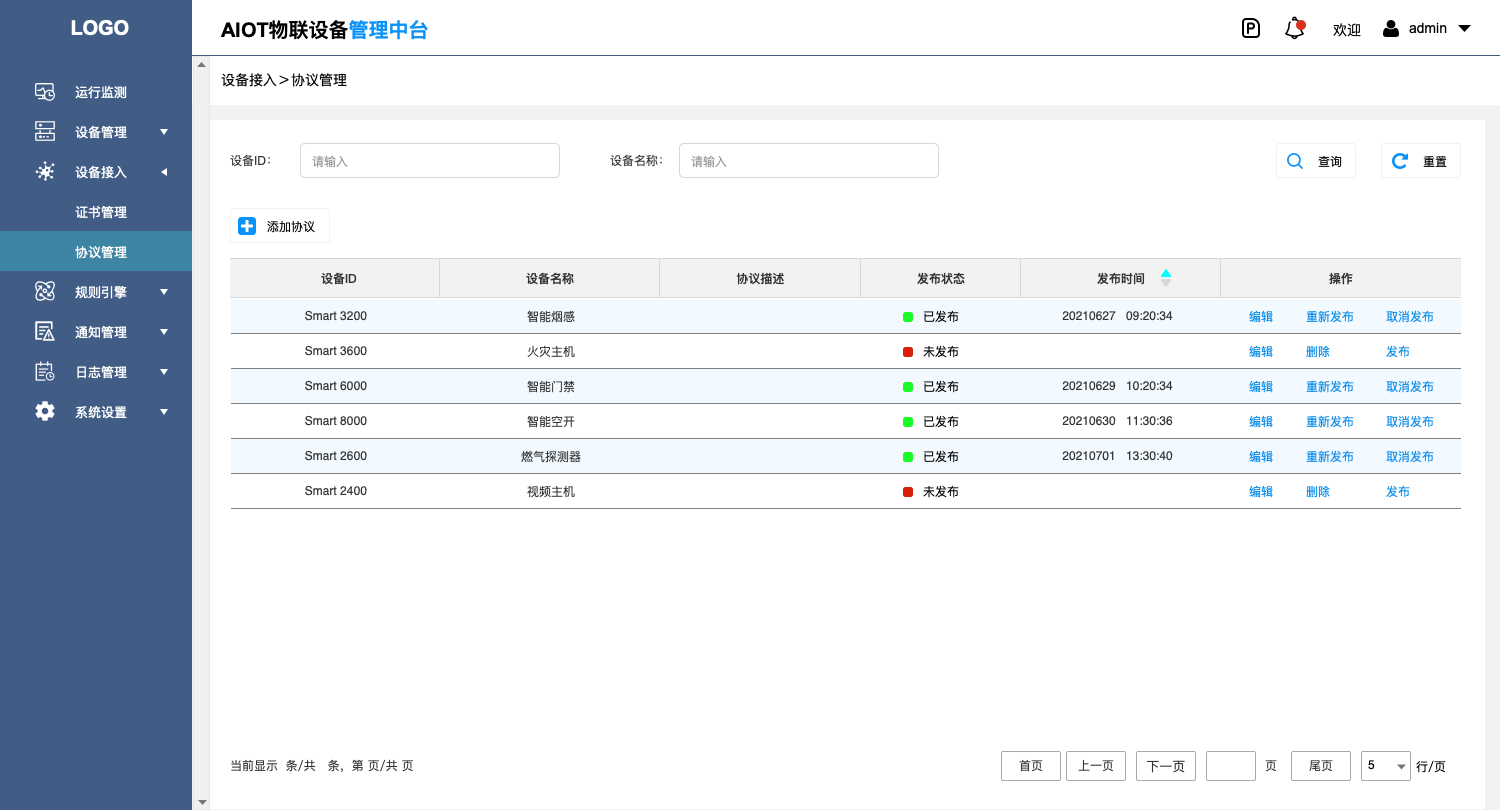Open the rows-per-page dropdown showing 5
1500x810 pixels.
1386,766
